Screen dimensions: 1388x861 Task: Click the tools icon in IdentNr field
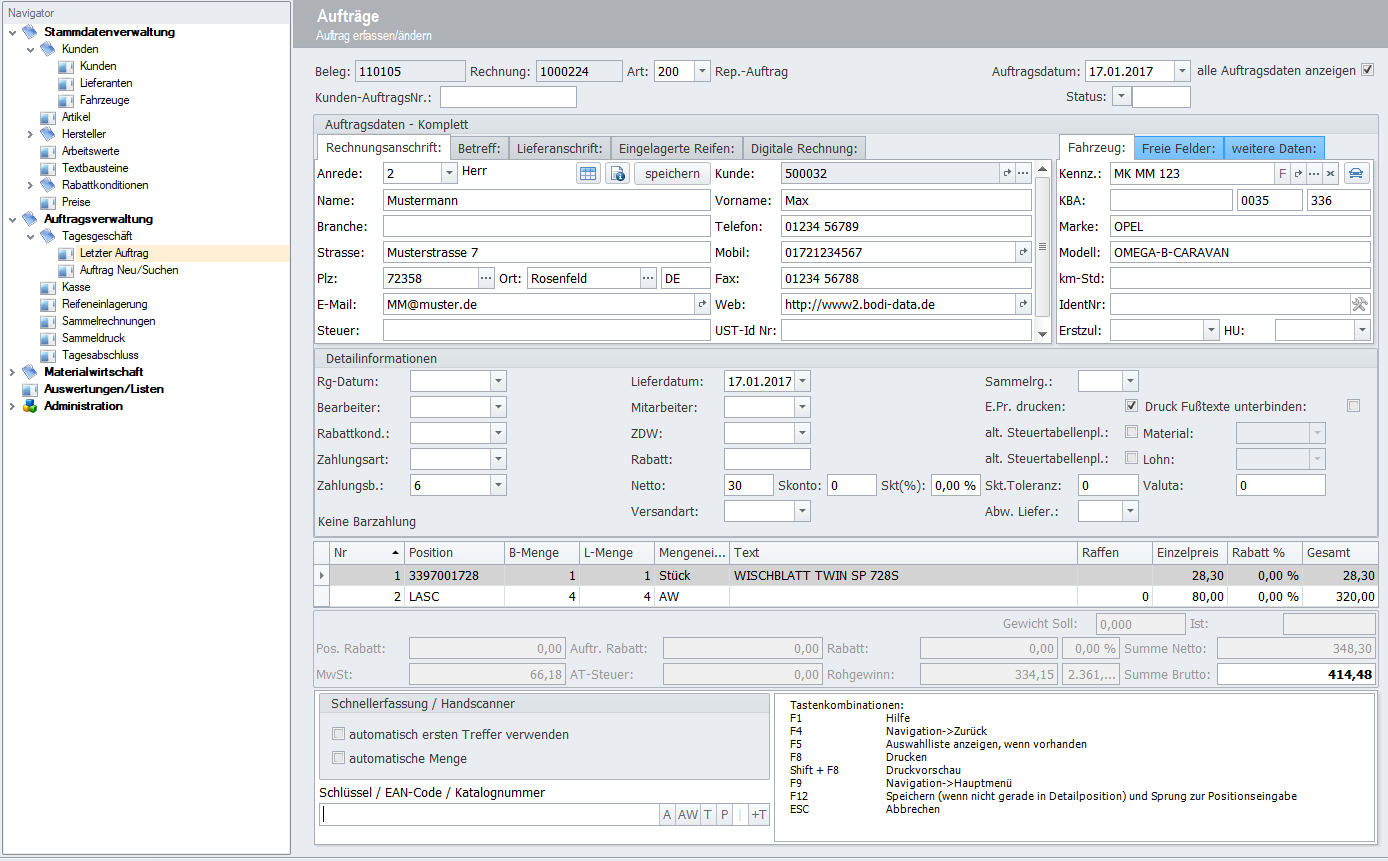tap(1359, 304)
